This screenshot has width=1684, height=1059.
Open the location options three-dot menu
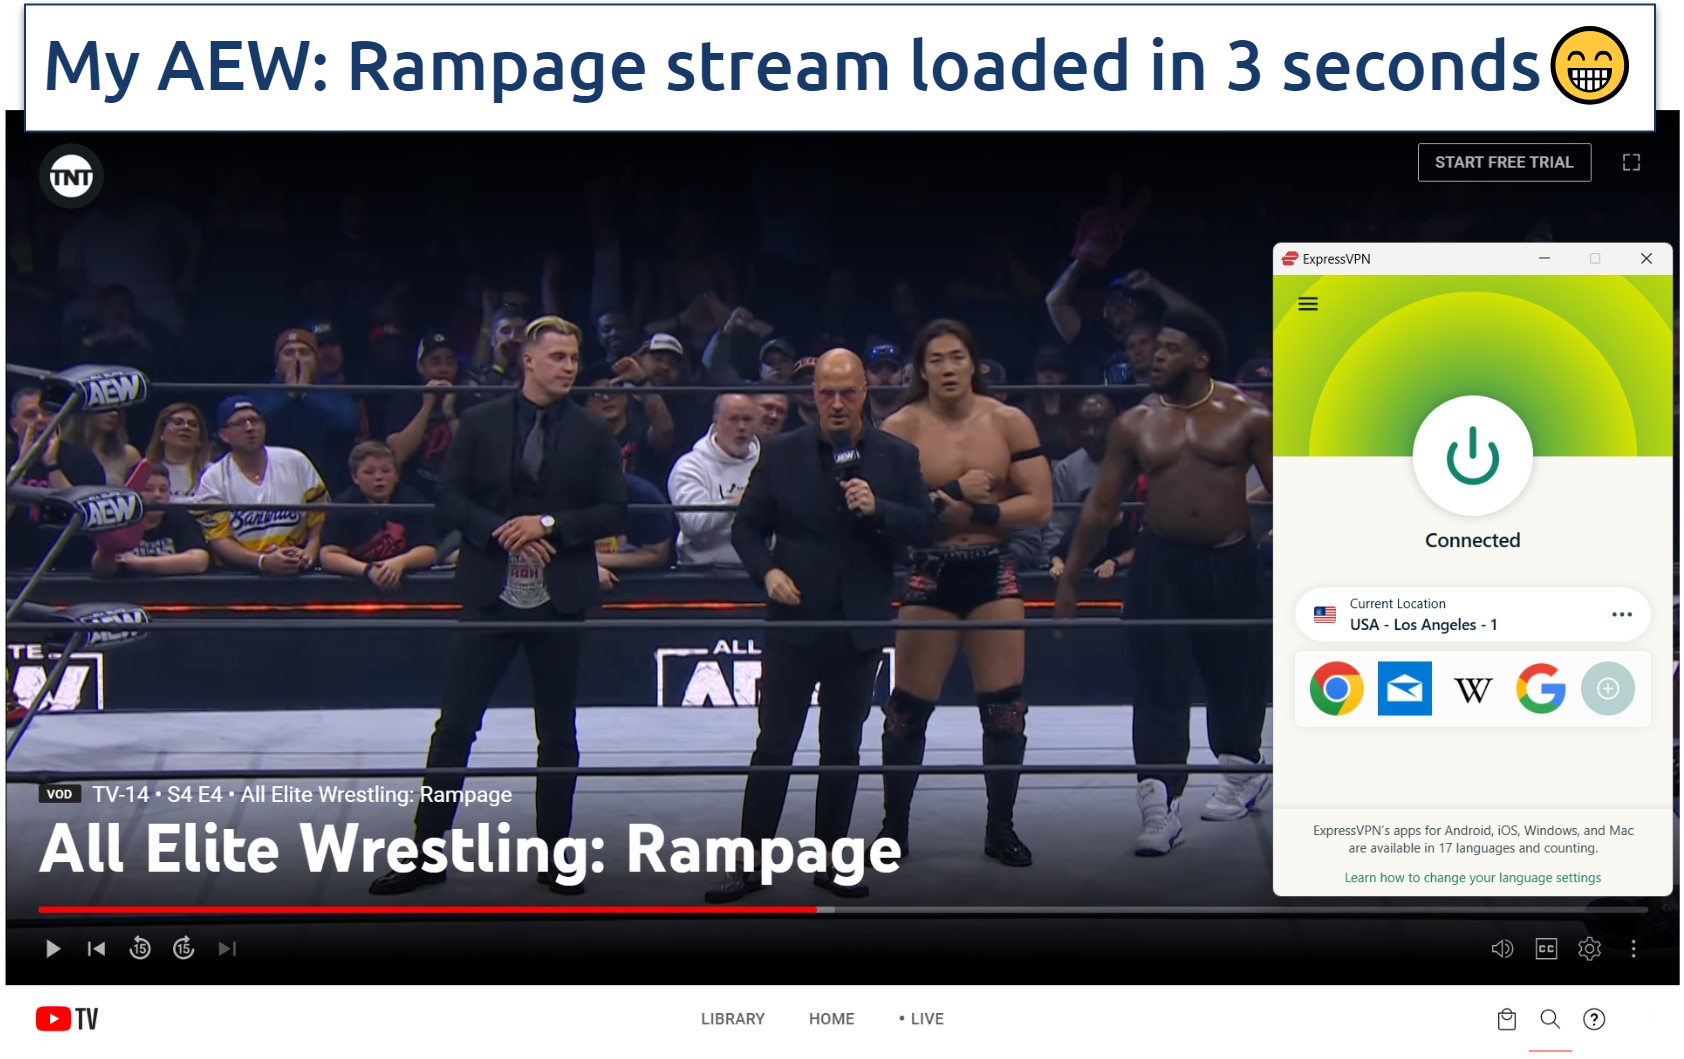coord(1621,614)
